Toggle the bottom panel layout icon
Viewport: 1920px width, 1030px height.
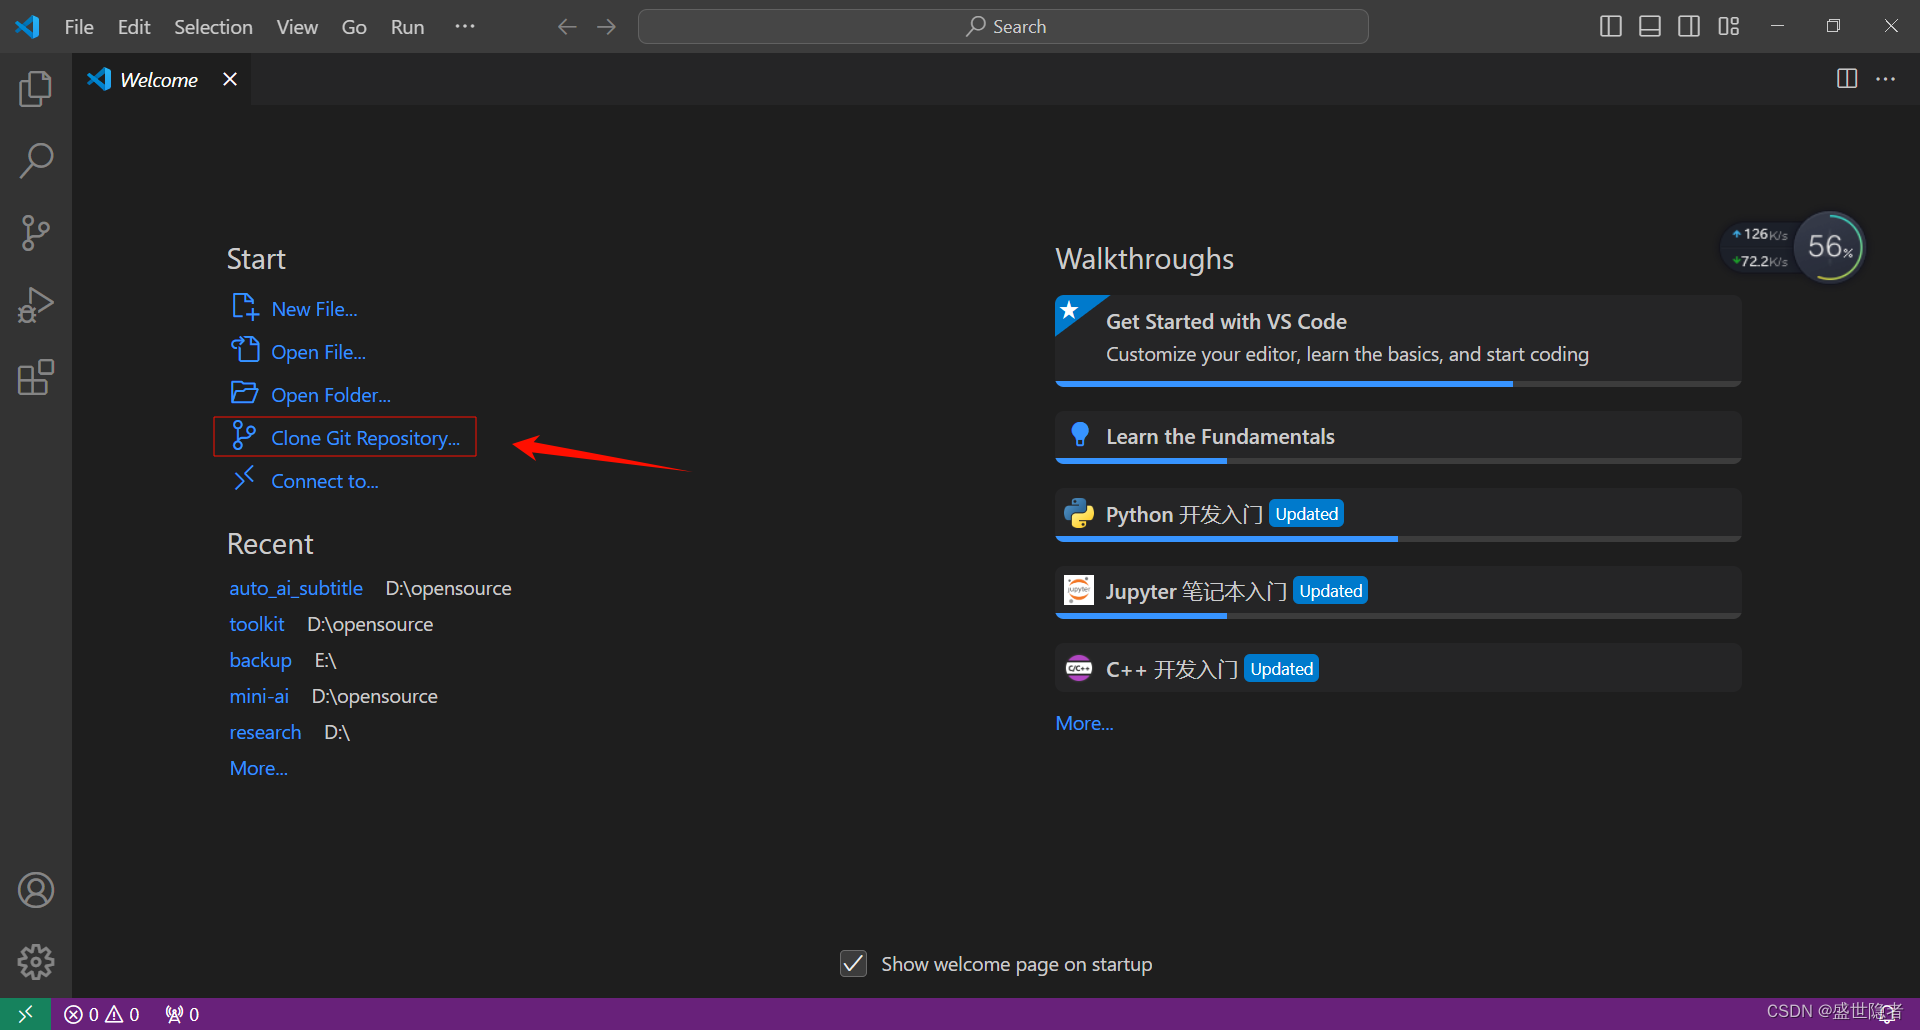coord(1650,27)
